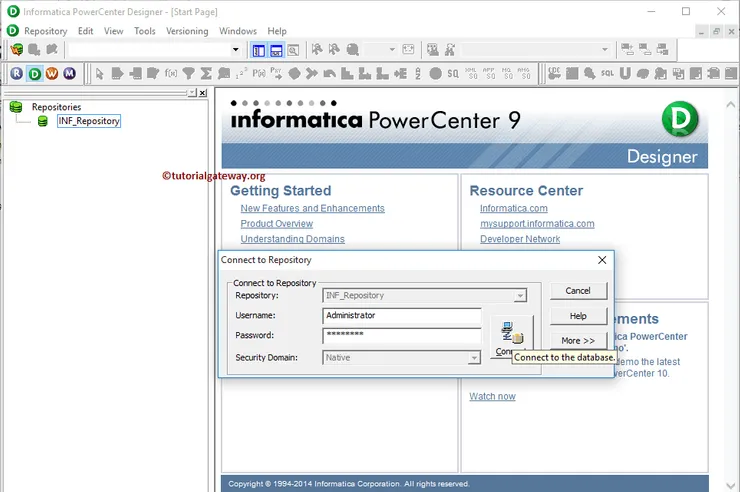740x492 pixels.
Task: Choose the Sigma Aggregator transformation icon
Action: click(x=206, y=74)
